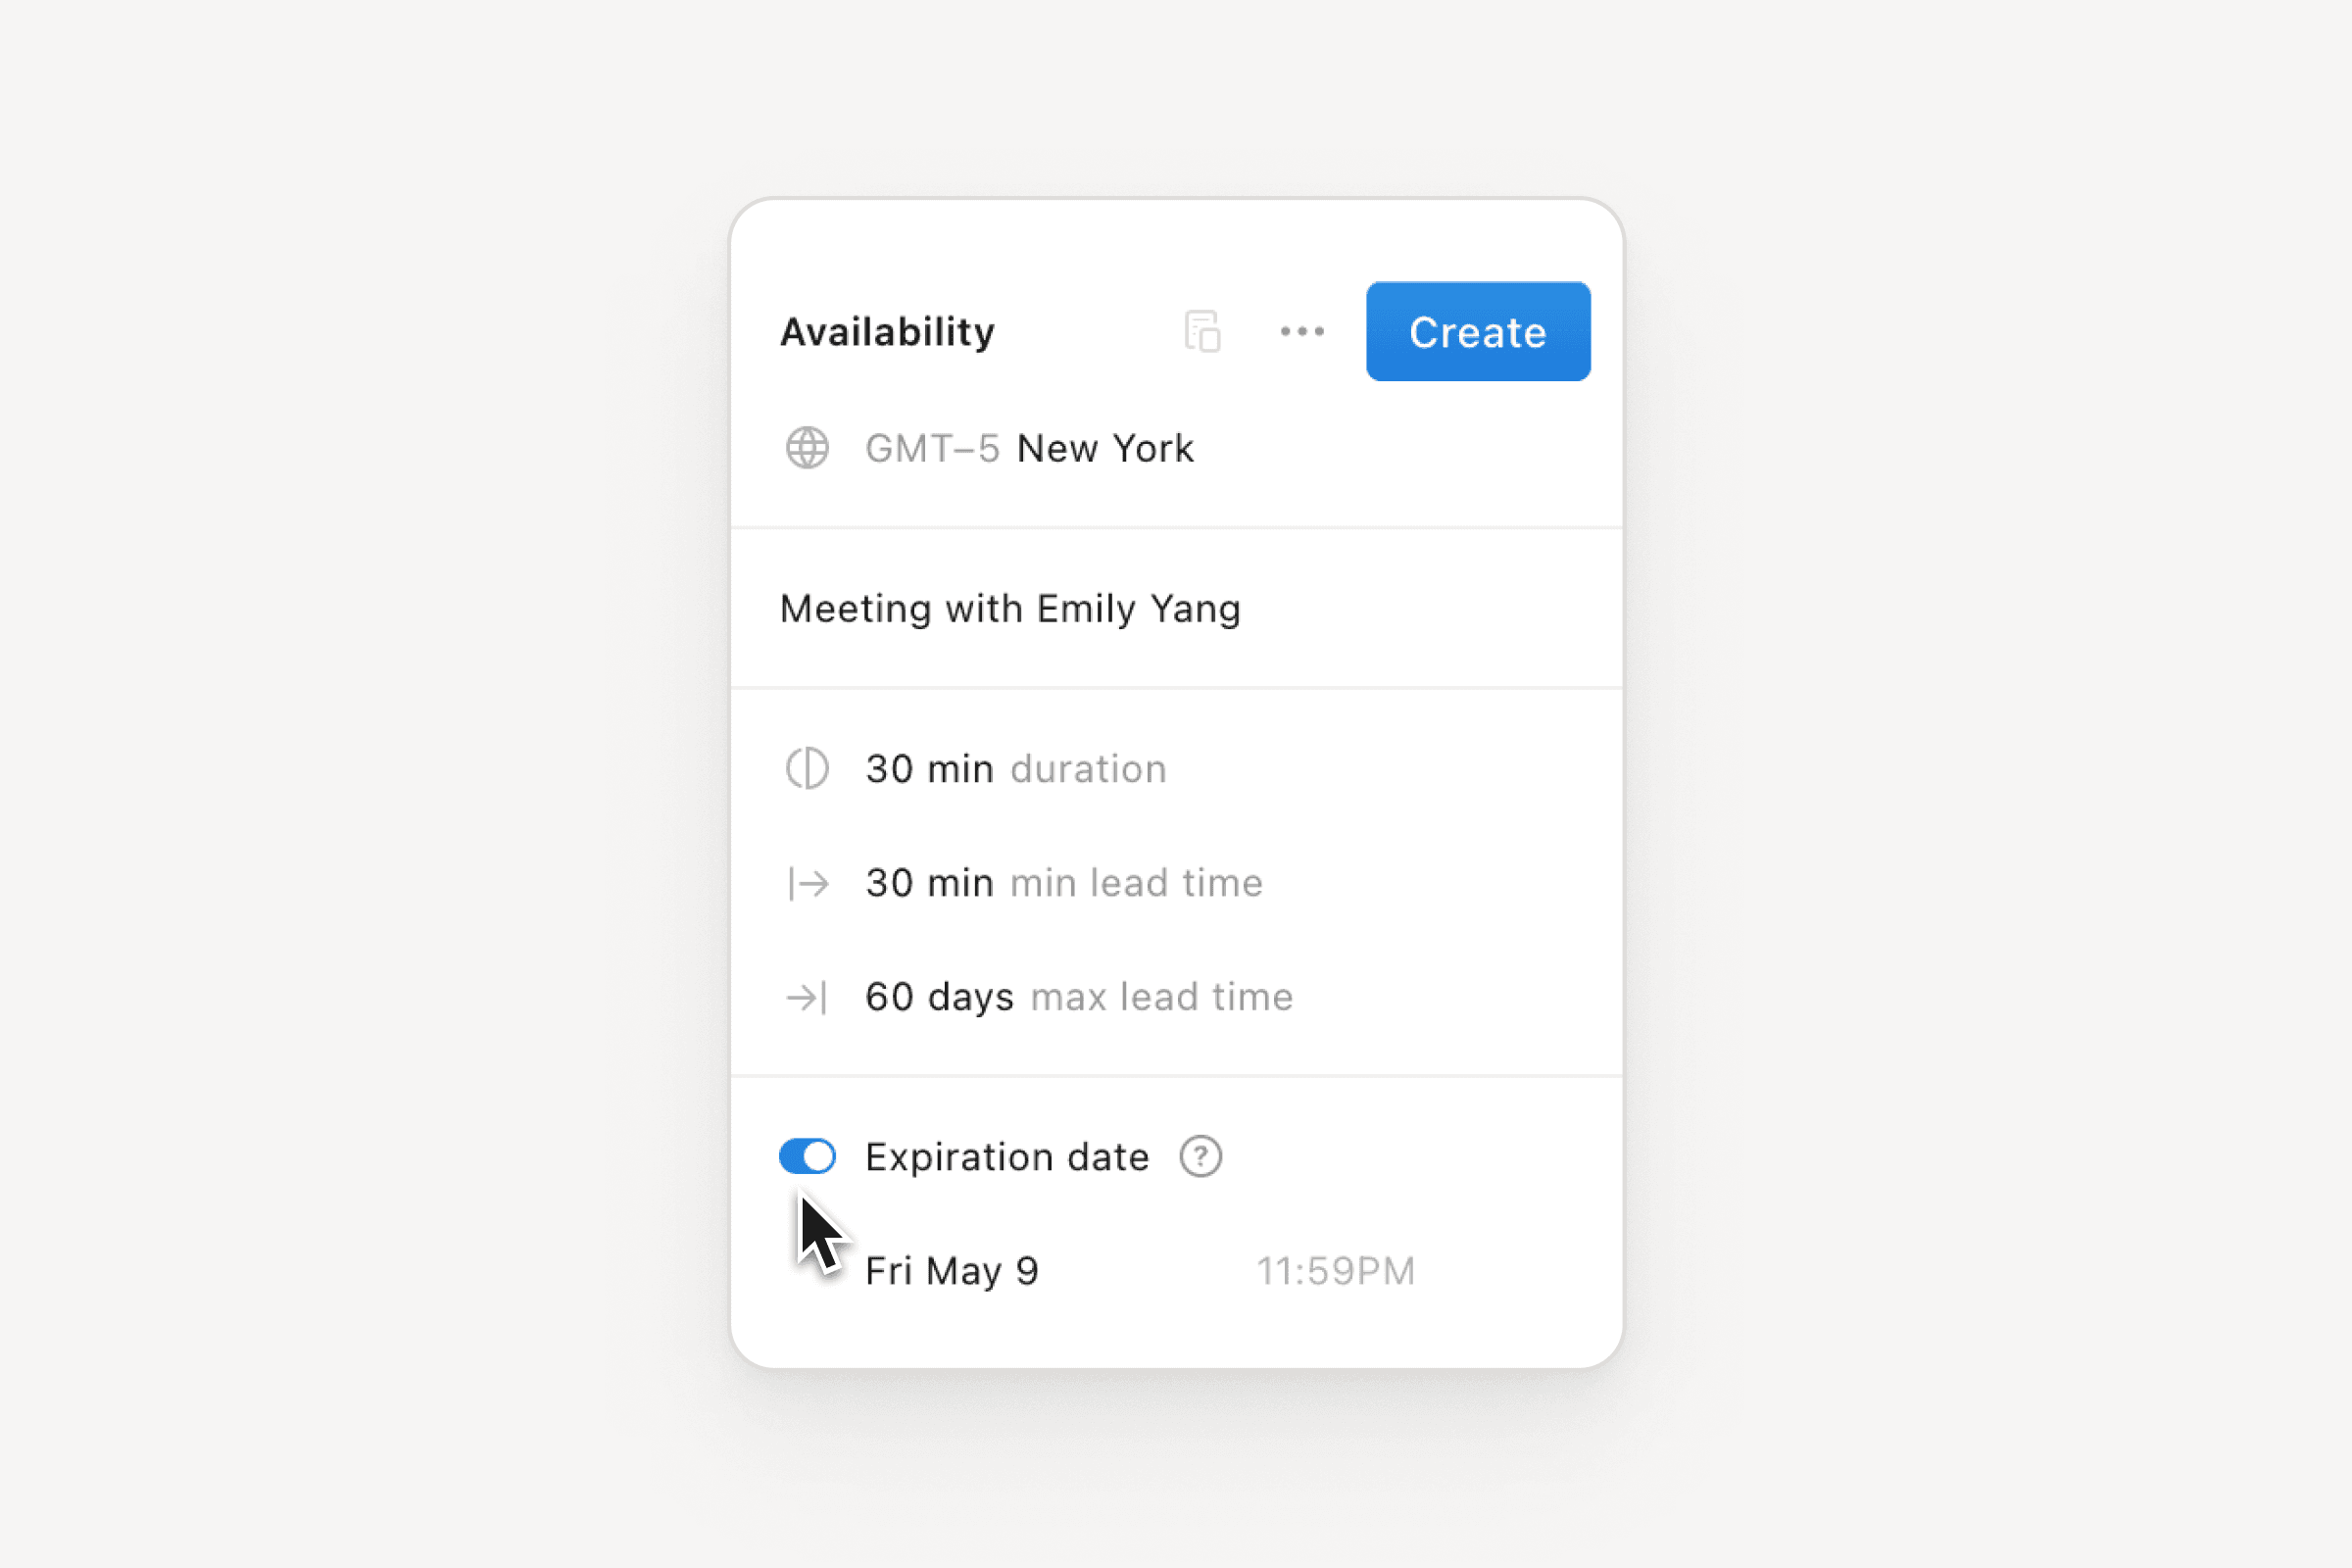Click the min lead time arrow icon
This screenshot has width=2352, height=1568.
tap(806, 882)
